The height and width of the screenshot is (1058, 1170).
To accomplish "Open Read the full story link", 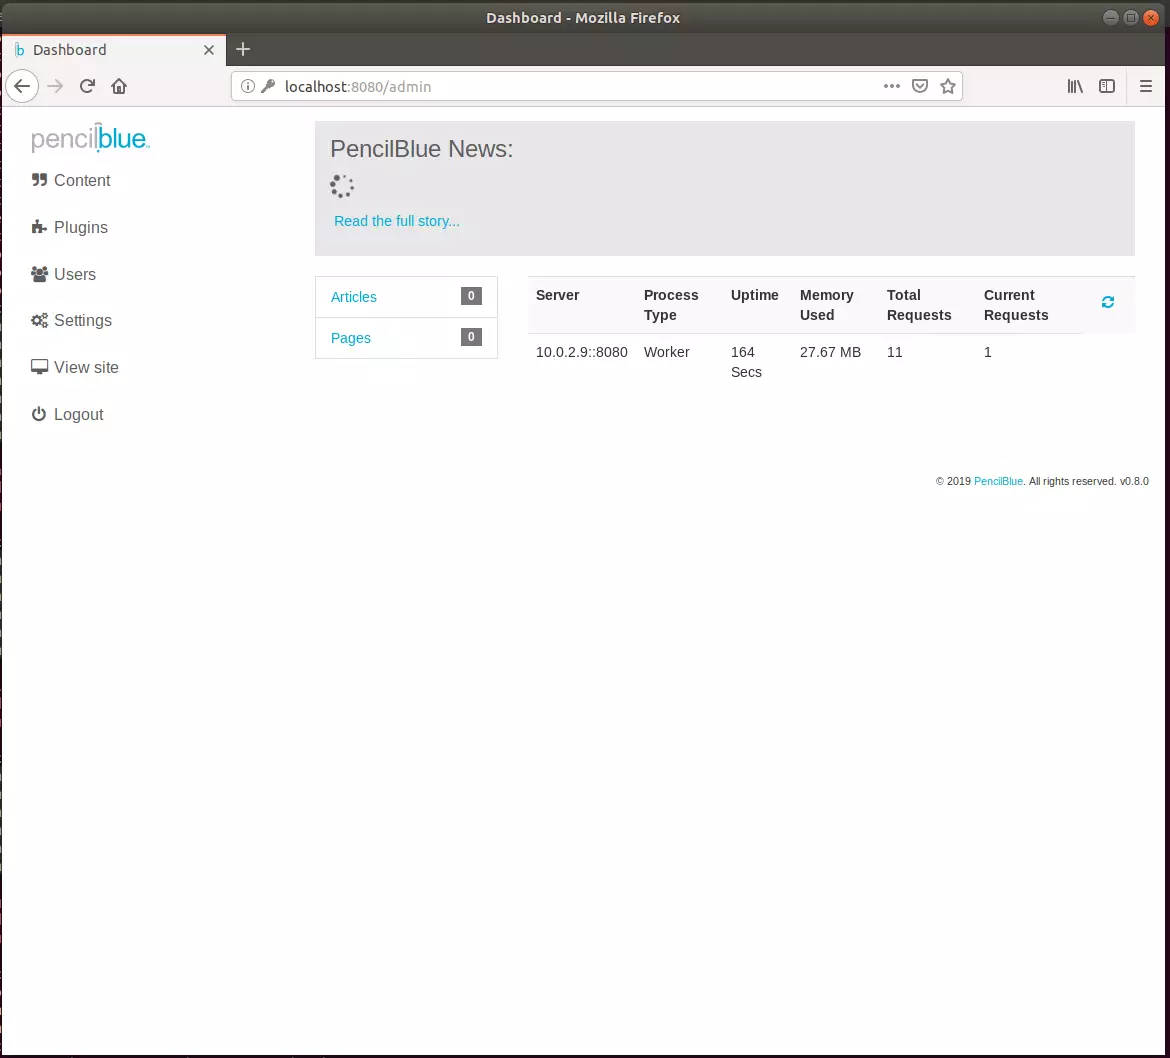I will 397,222.
